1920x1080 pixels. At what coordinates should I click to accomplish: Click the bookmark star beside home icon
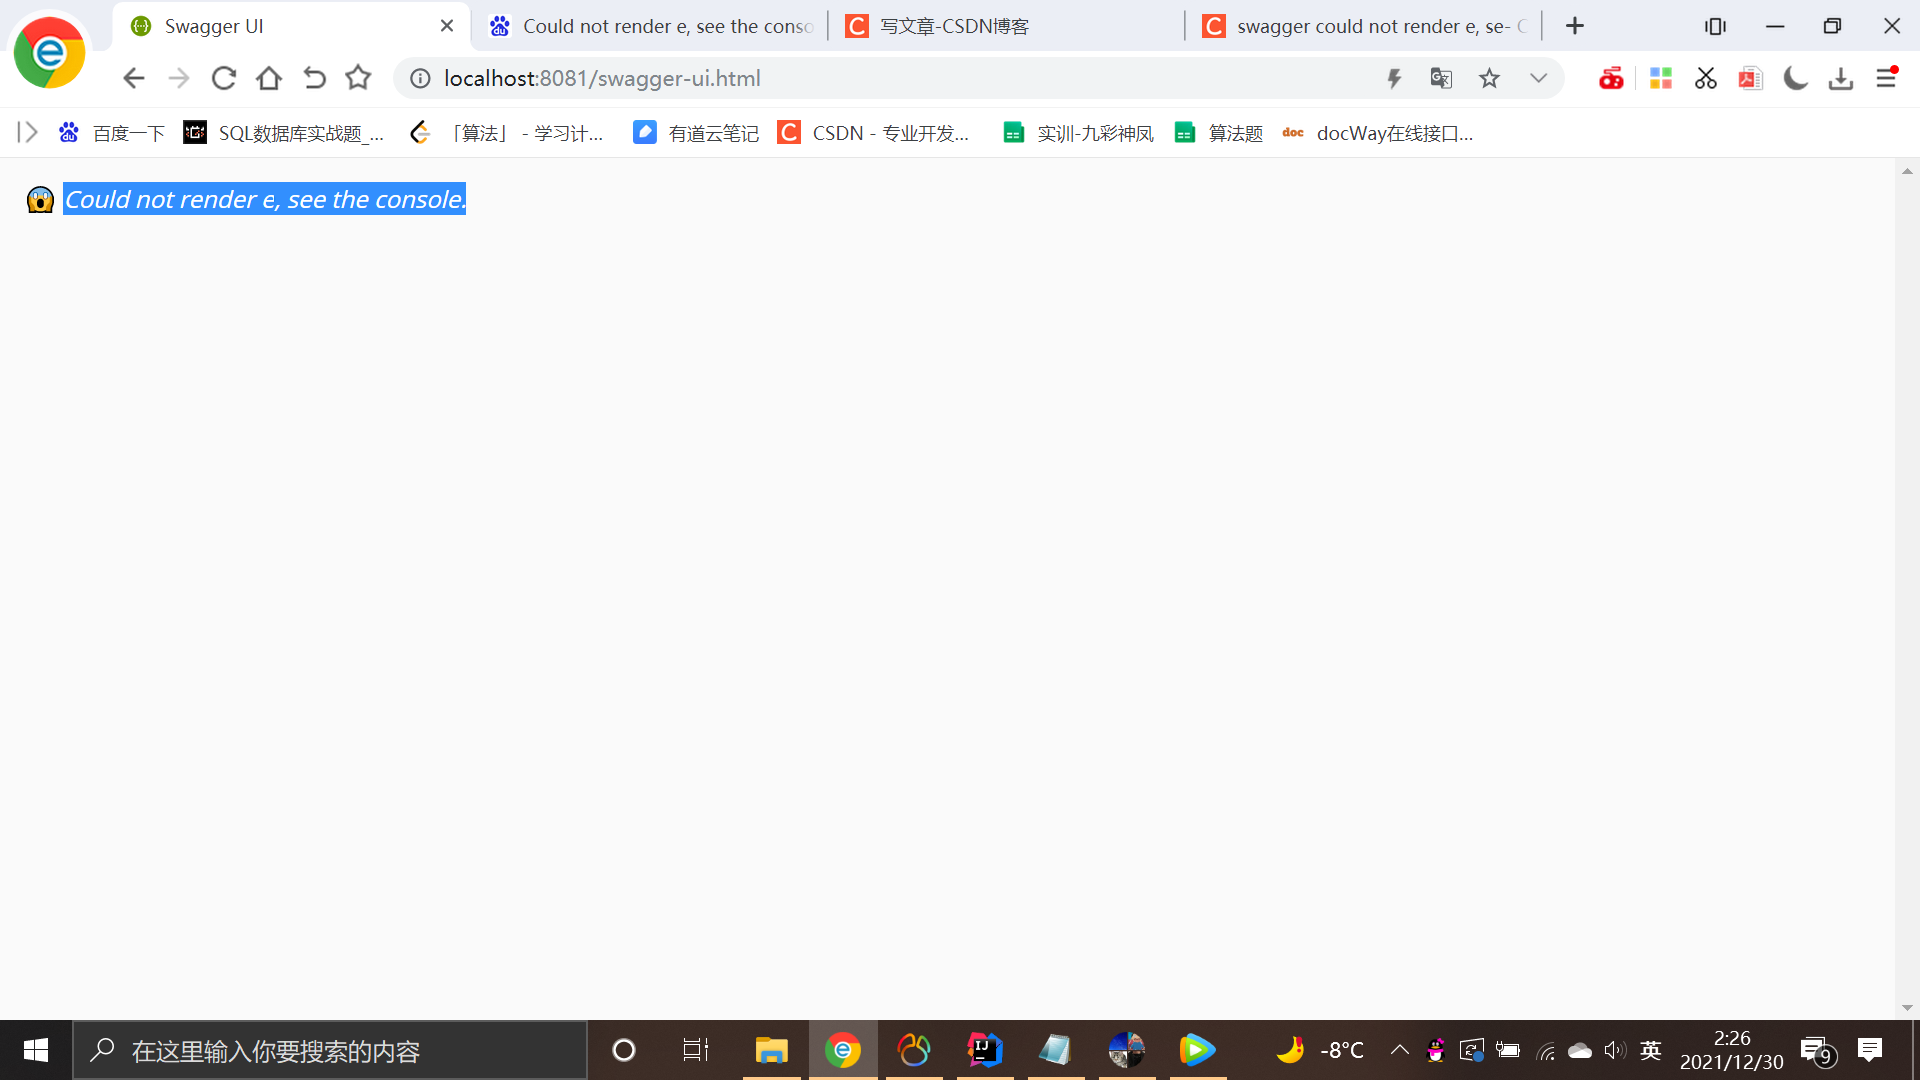point(358,78)
